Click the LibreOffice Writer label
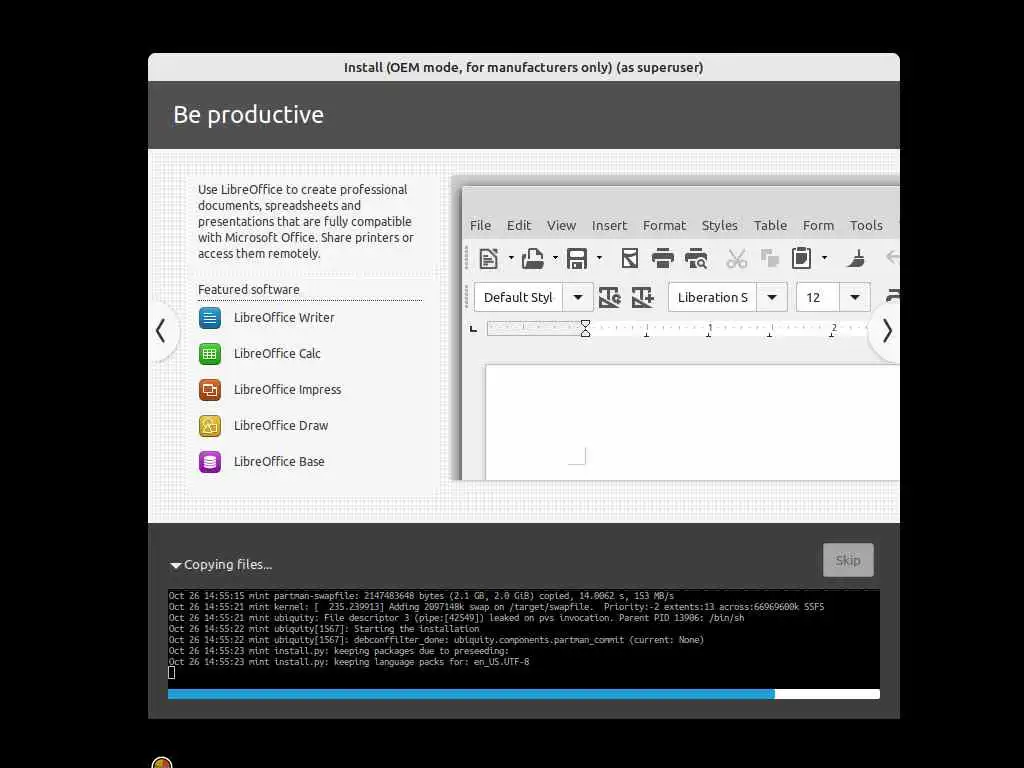 [x=284, y=318]
